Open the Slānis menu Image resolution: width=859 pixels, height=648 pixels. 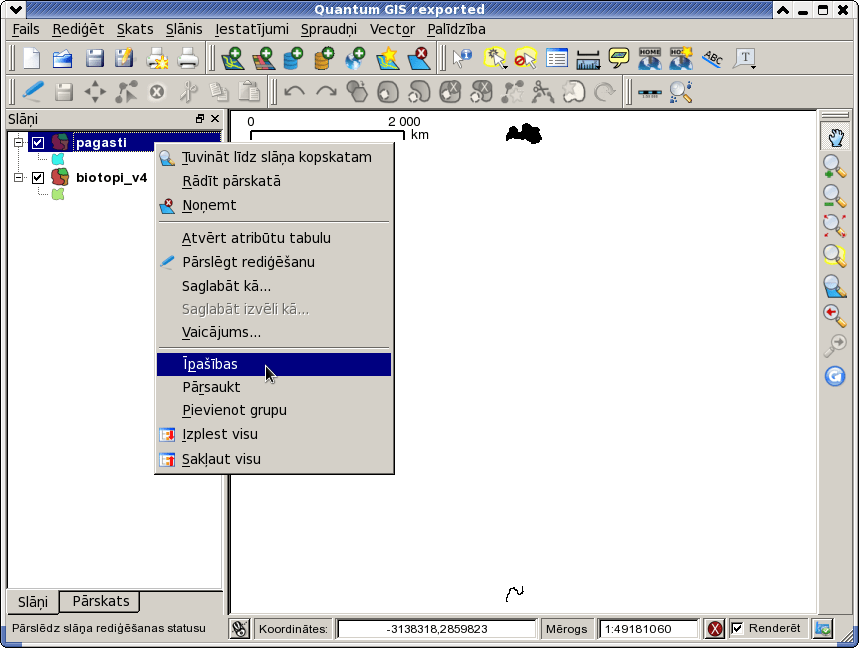pyautogui.click(x=184, y=29)
